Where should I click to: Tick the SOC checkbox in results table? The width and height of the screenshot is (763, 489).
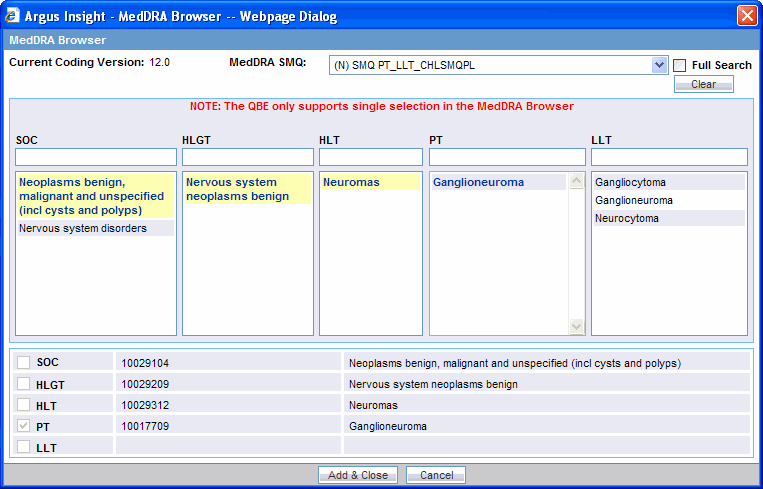(x=23, y=362)
